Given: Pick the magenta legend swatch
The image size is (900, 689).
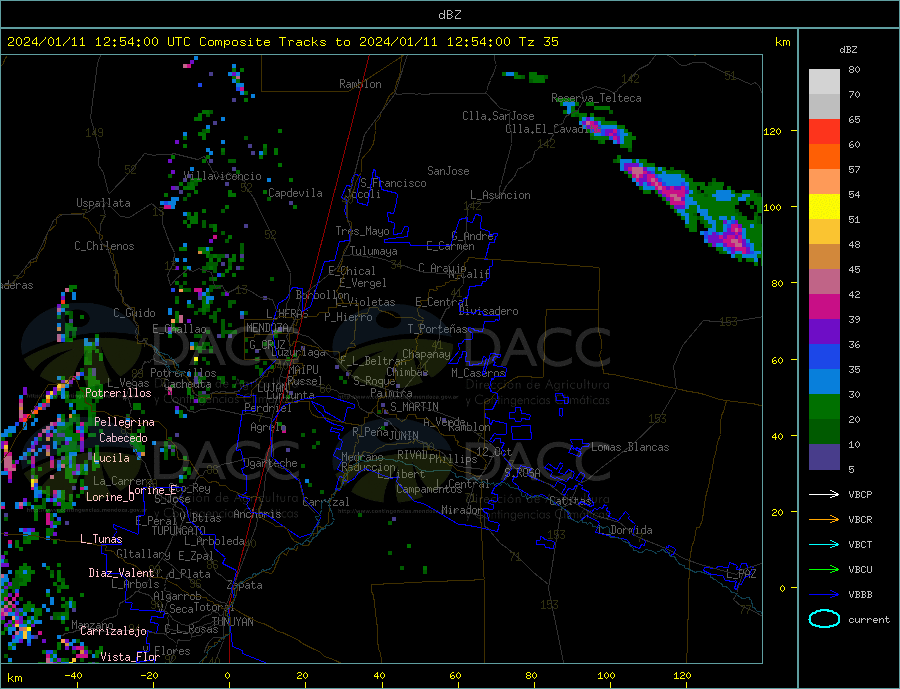Looking at the screenshot, I should [x=824, y=307].
